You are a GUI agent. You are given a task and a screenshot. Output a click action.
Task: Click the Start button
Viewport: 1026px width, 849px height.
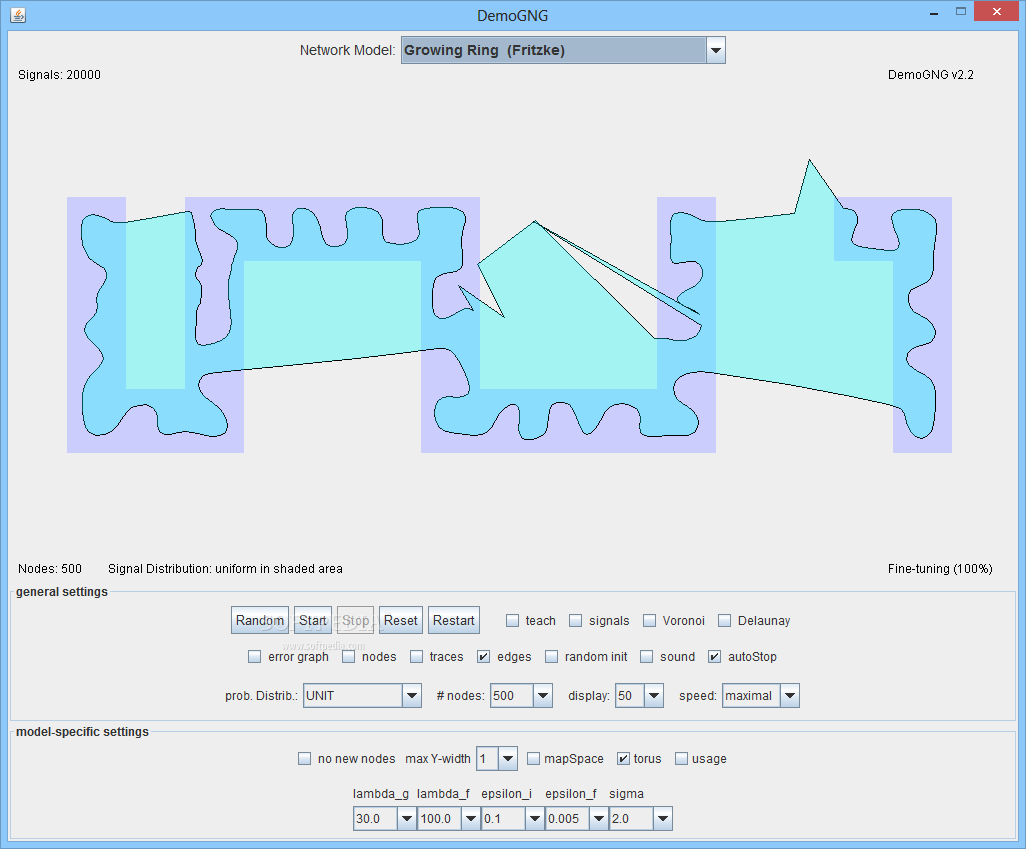313,621
